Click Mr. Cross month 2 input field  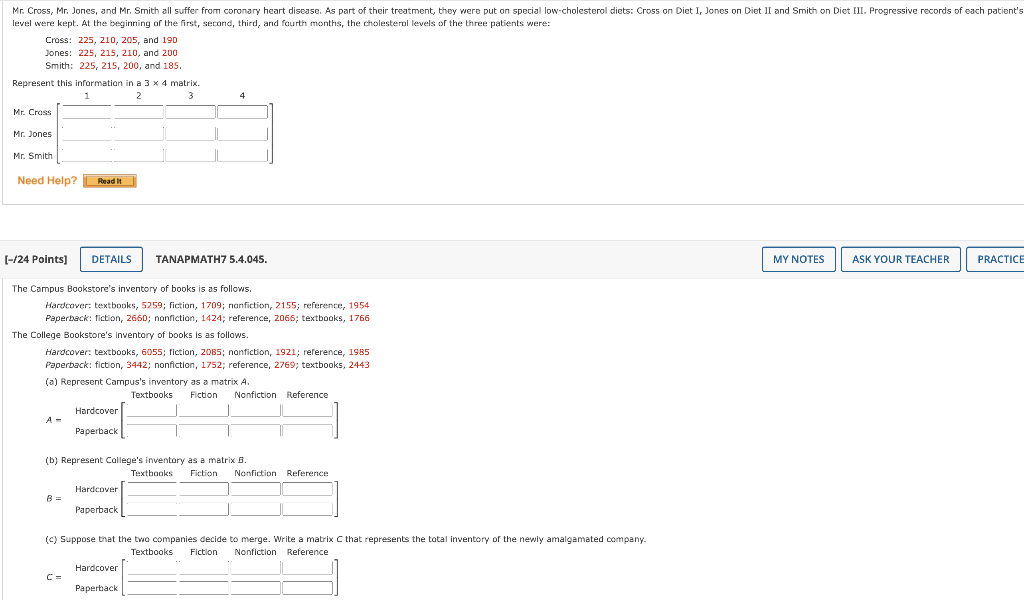click(x=138, y=112)
